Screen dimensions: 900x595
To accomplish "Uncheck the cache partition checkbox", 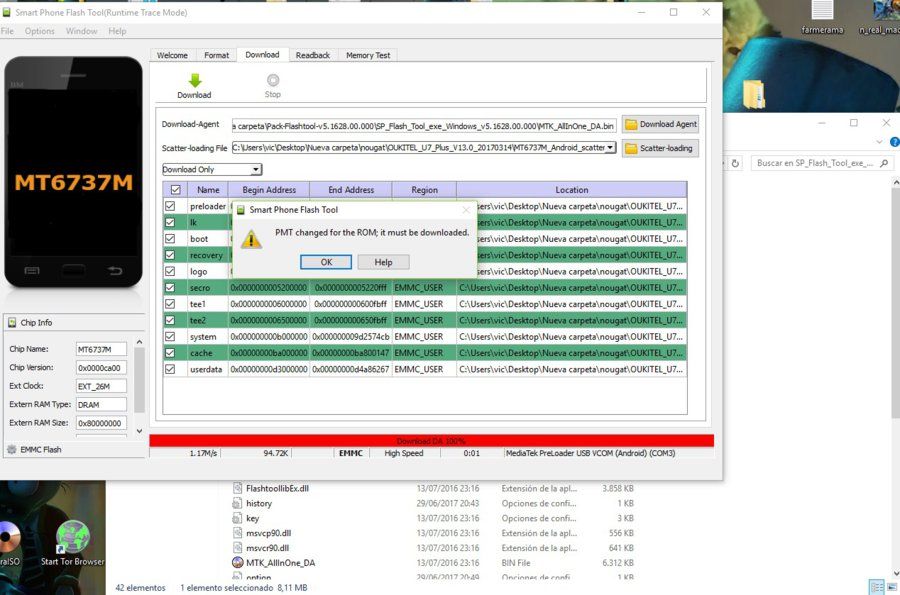I will (170, 353).
